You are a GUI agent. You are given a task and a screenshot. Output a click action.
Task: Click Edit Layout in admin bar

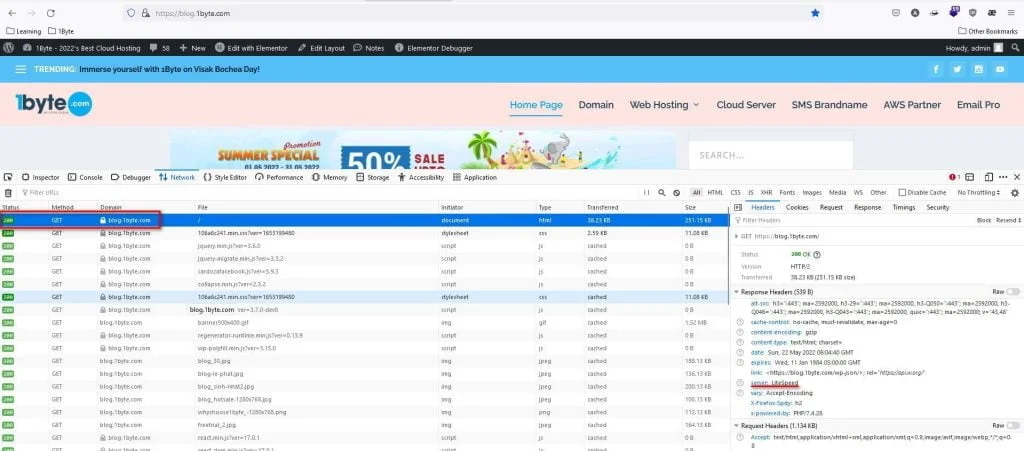click(x=321, y=48)
